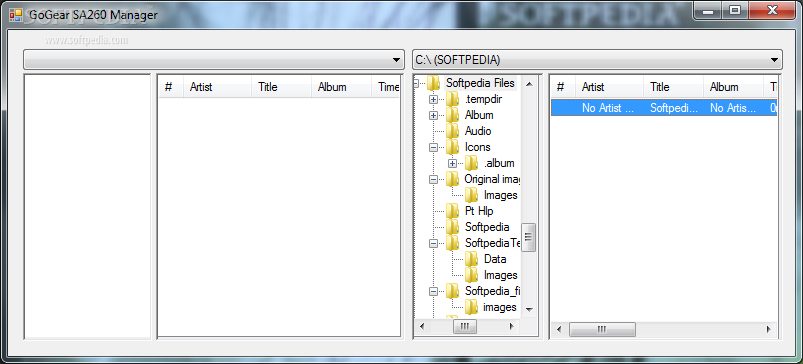Select the Data subfolder
Viewport: 803px width, 364px height.
[495, 259]
